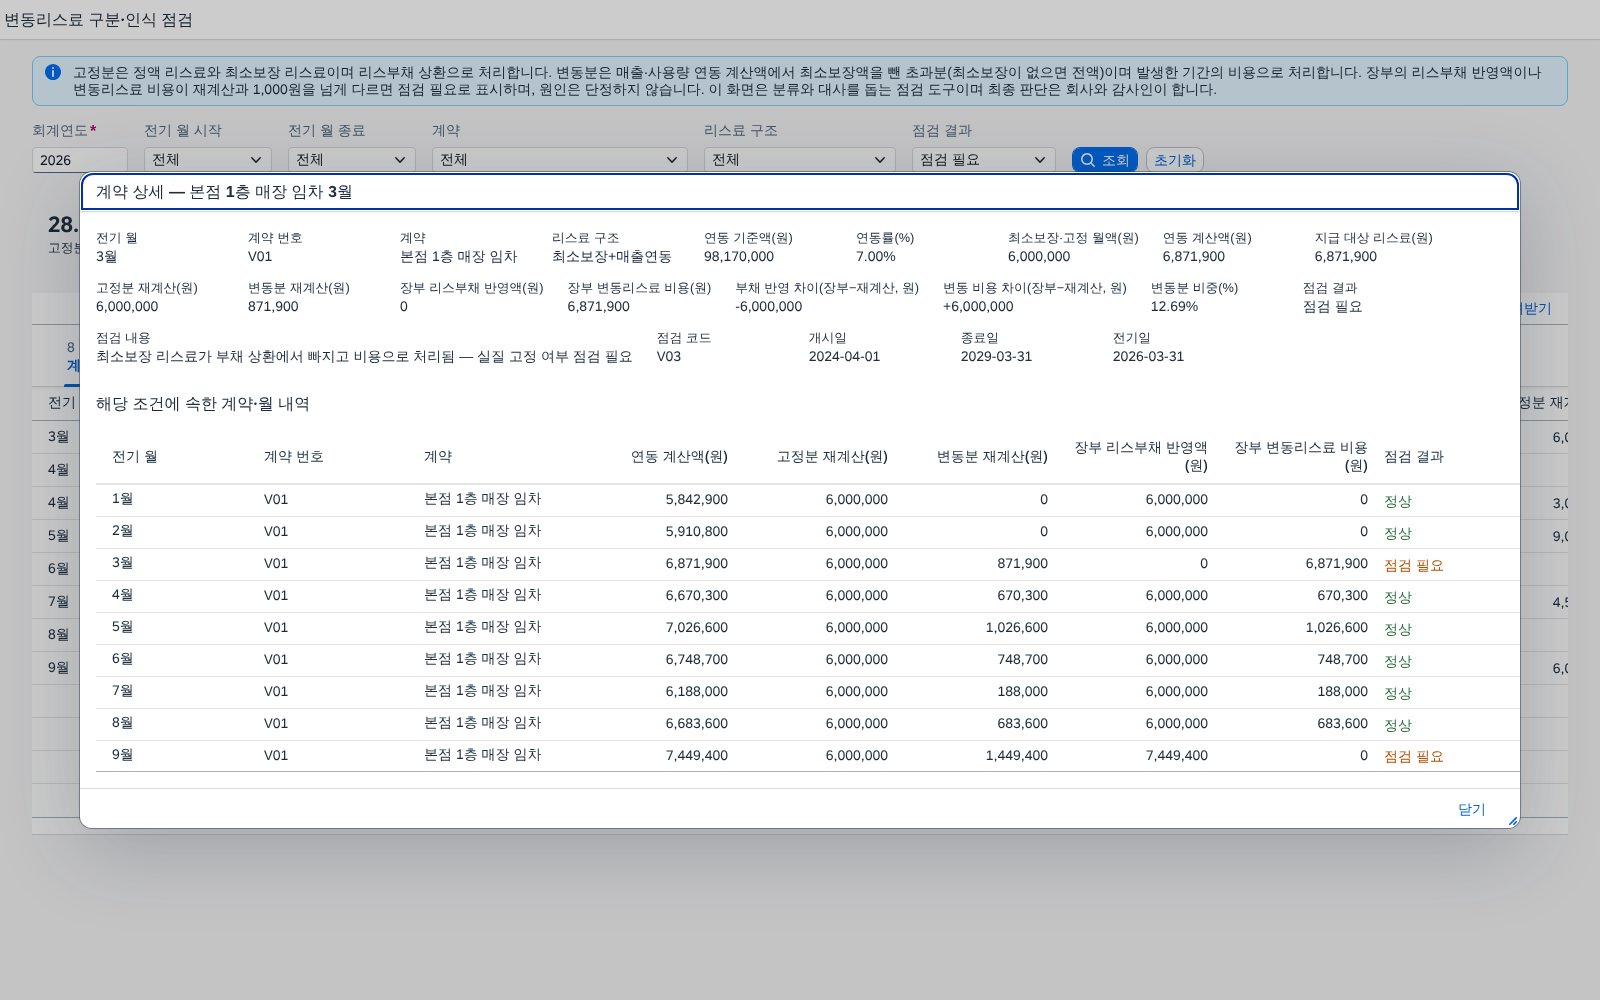Click the 회계연도 input field
1600x1000 pixels.
click(x=80, y=160)
